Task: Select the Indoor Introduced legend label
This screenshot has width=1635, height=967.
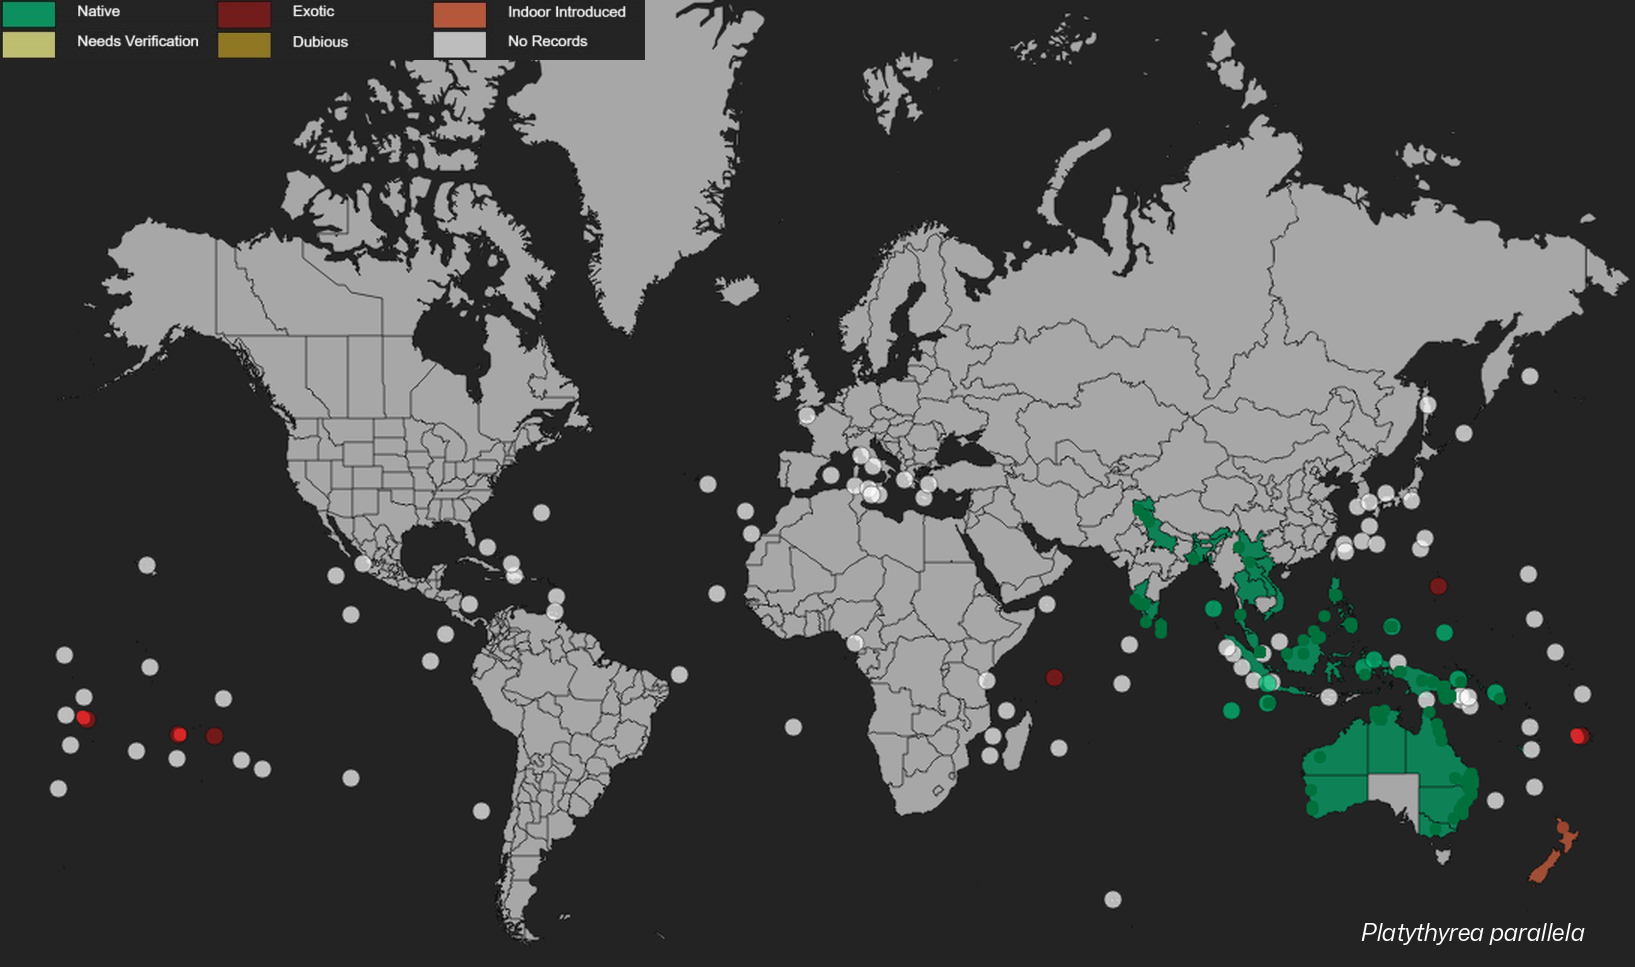Action: [x=567, y=12]
